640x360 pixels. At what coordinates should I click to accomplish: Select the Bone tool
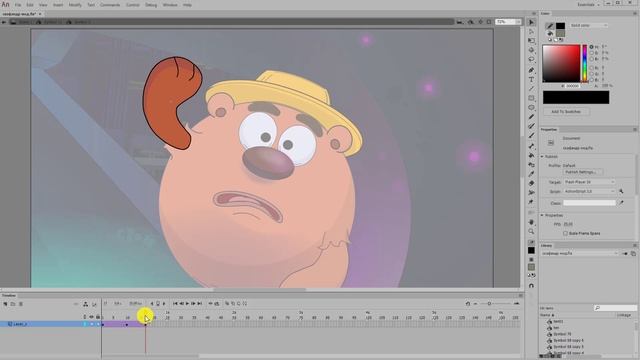coord(531,146)
